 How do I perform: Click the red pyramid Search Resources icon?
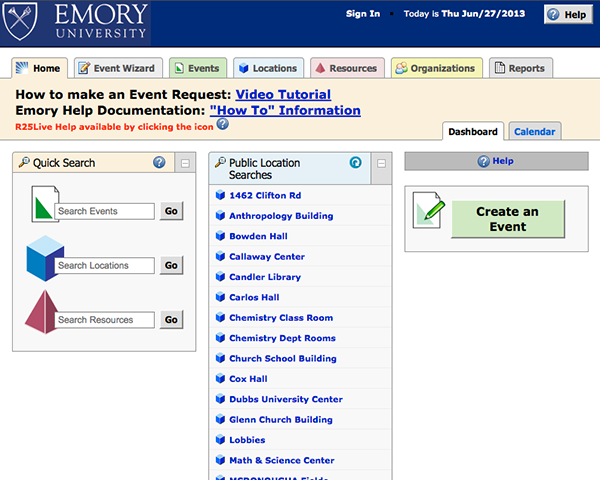click(42, 314)
